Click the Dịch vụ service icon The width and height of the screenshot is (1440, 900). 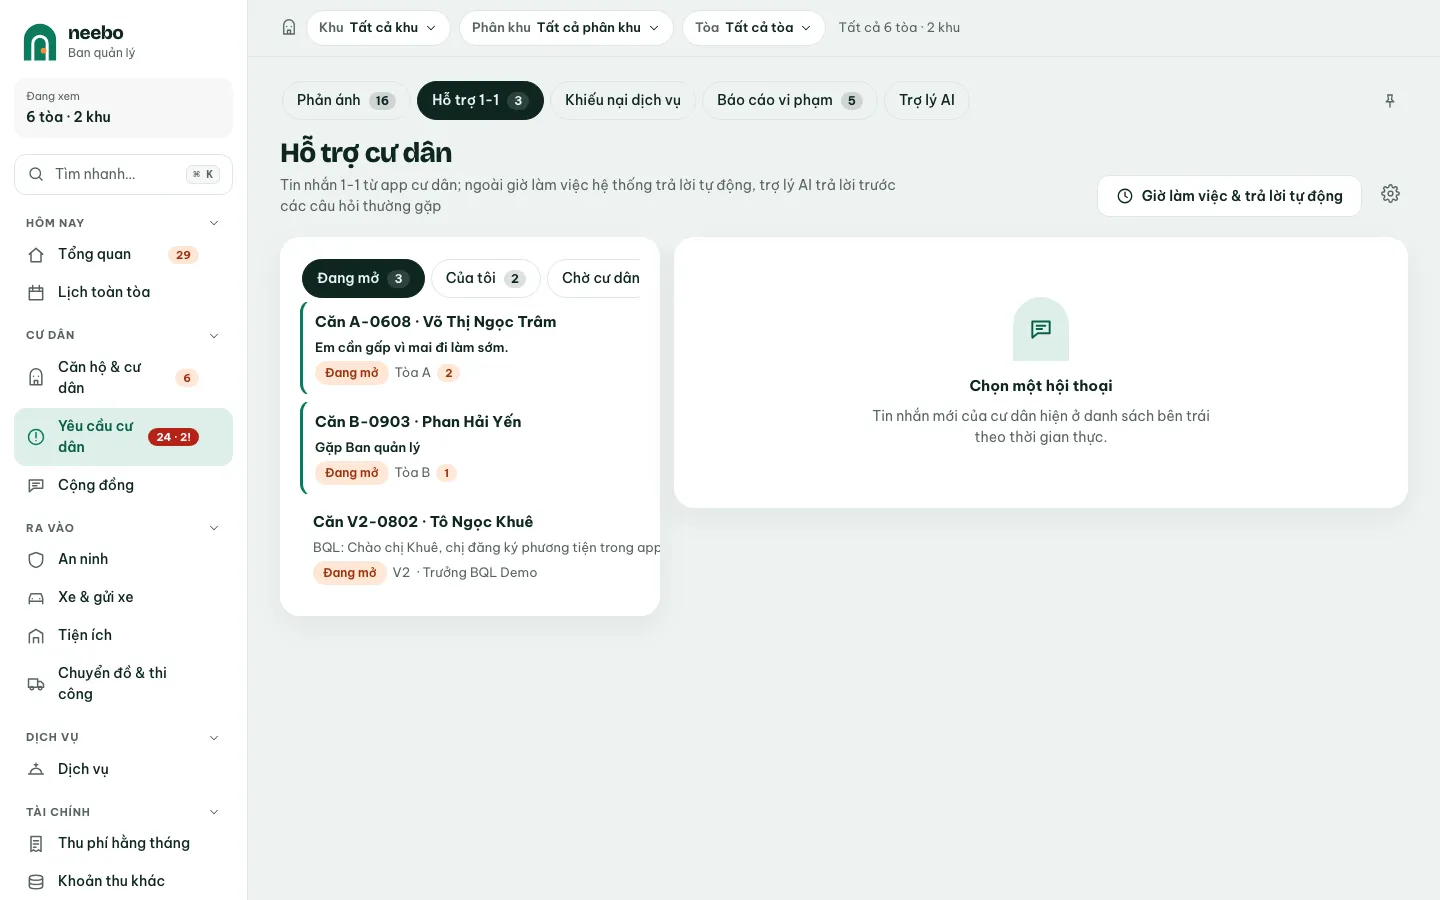tap(36, 770)
